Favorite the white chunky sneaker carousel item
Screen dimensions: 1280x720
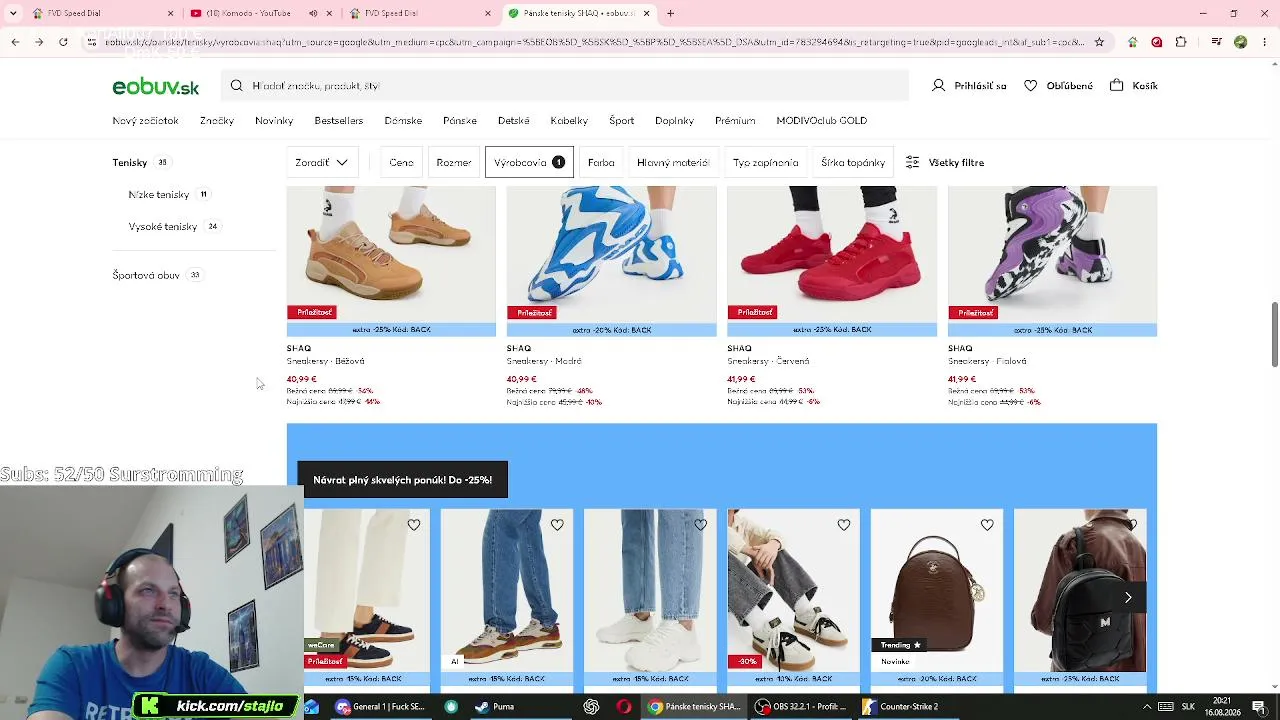pyautogui.click(x=700, y=525)
